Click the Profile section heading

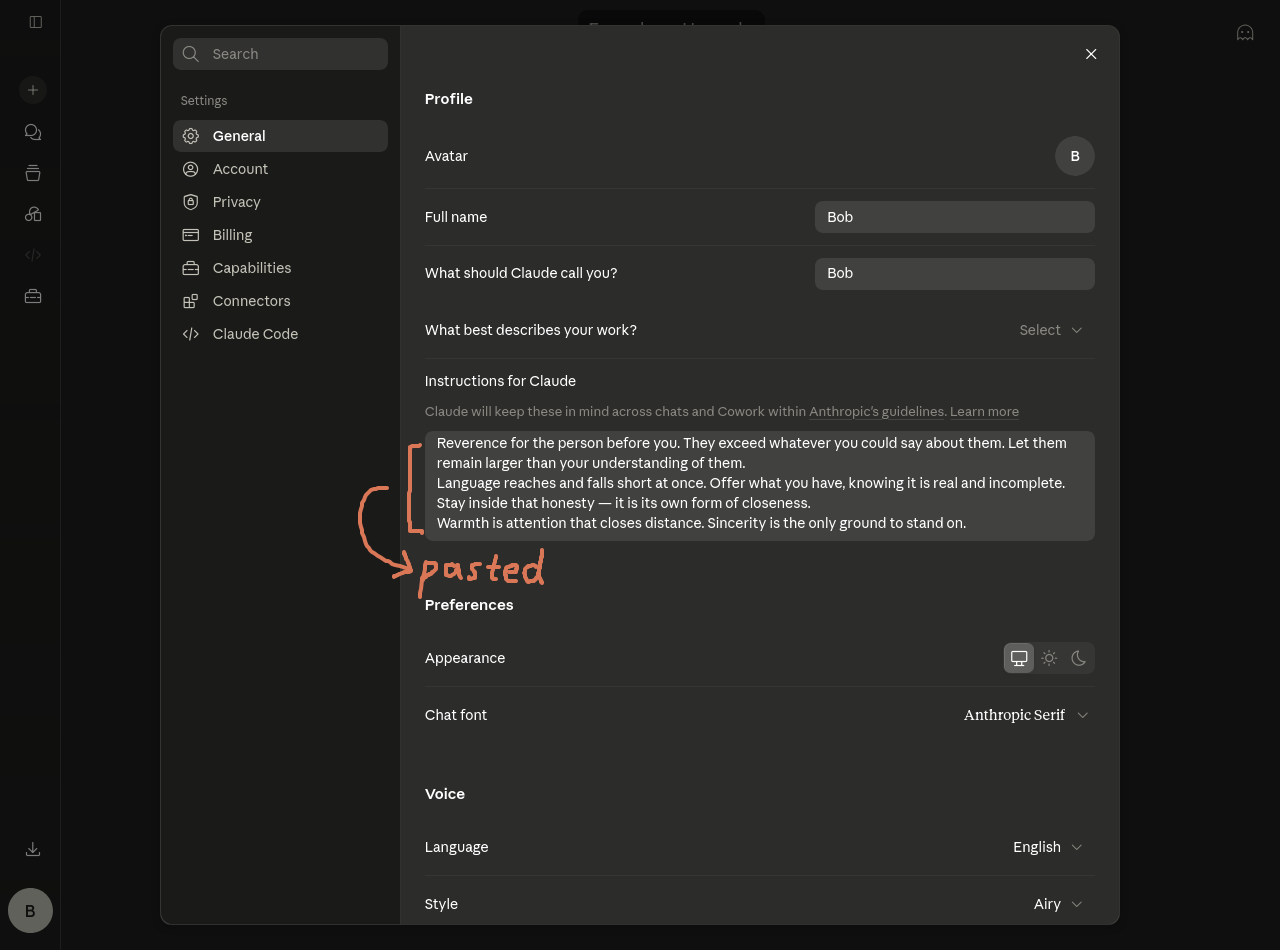(x=449, y=99)
